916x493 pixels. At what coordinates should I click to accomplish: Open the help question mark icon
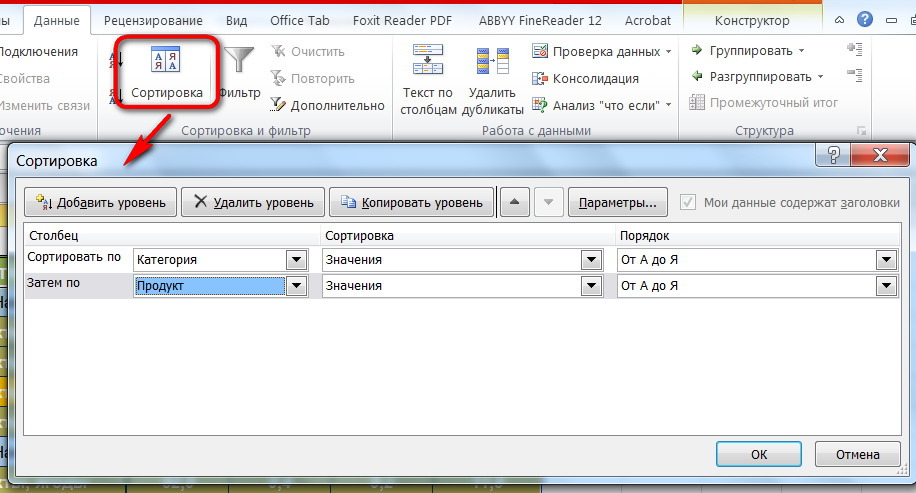[x=864, y=20]
